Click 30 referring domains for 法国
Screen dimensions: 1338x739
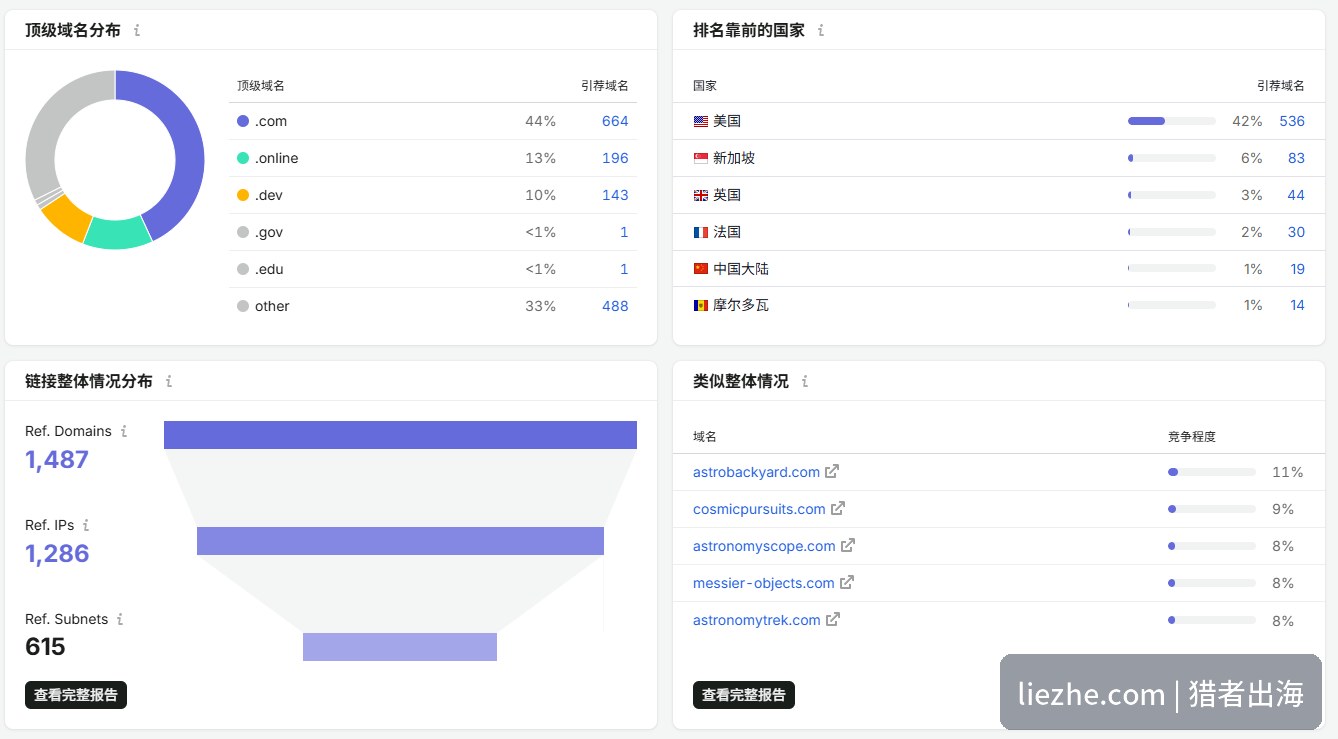pyautogui.click(x=1296, y=232)
